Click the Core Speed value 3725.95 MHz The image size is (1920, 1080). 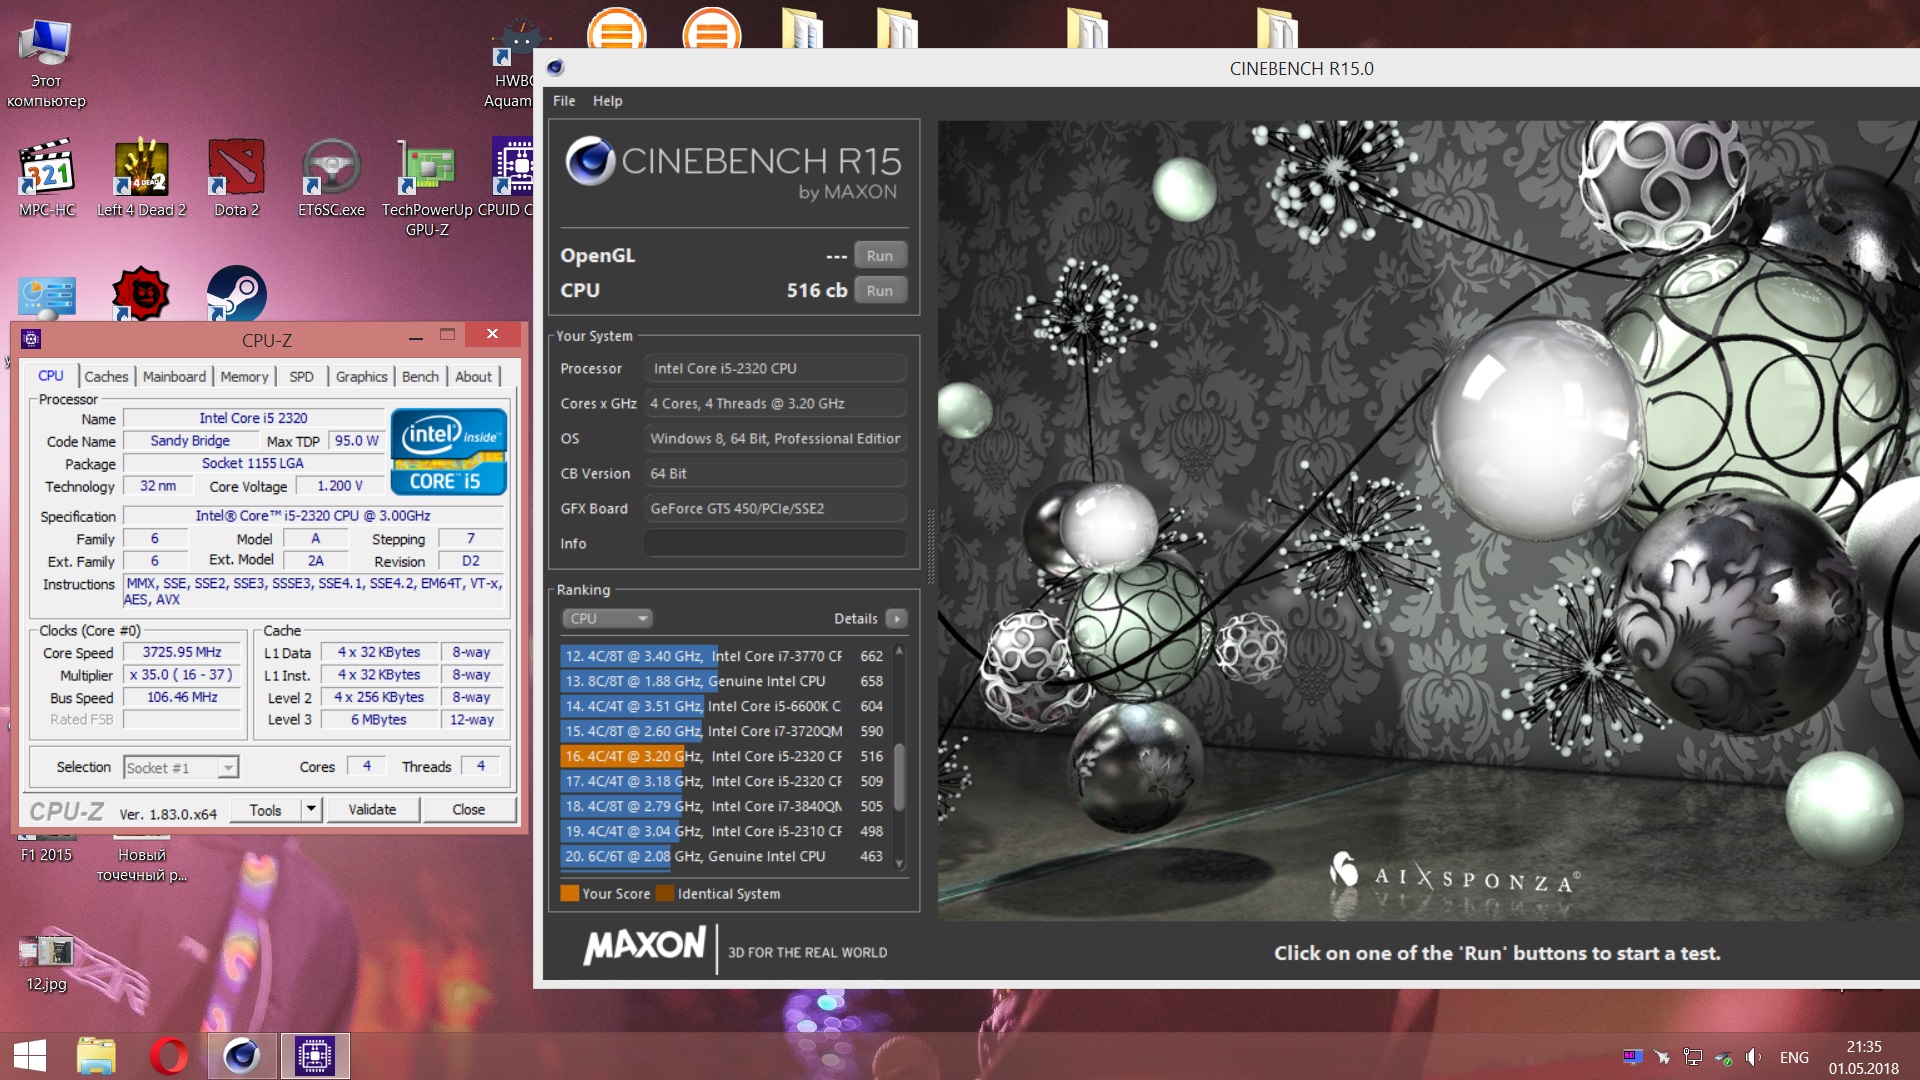(x=182, y=652)
